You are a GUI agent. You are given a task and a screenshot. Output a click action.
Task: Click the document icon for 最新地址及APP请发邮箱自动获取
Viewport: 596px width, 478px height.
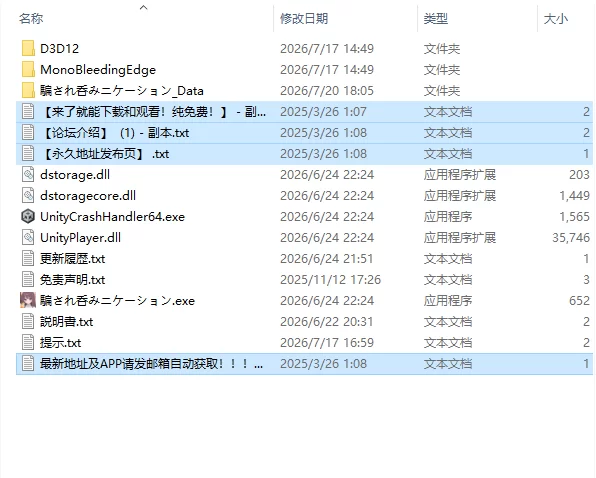click(x=28, y=364)
